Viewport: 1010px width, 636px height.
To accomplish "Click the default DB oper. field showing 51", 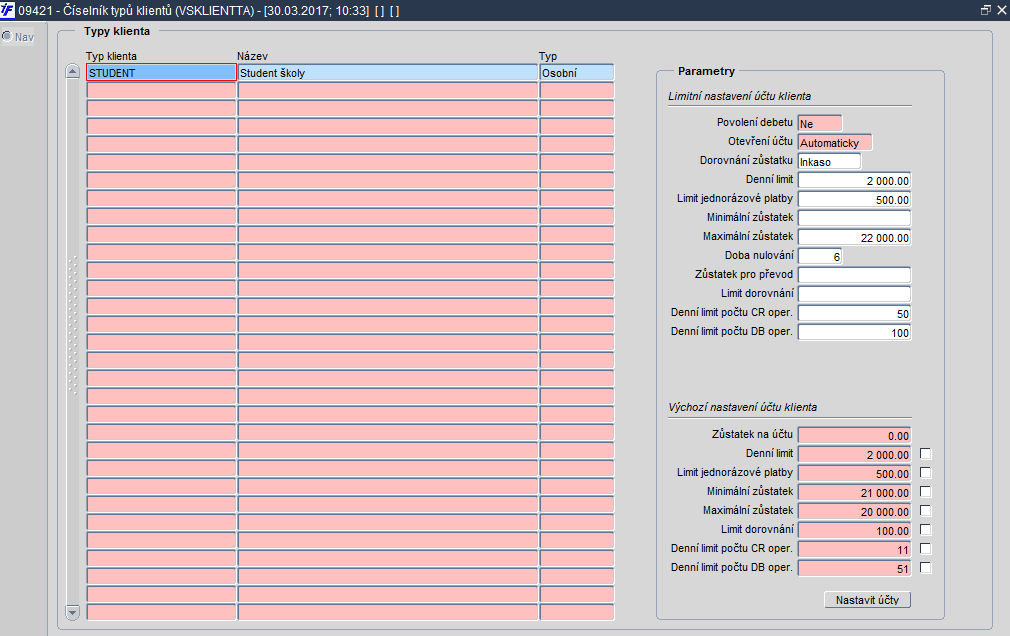I will tap(854, 568).
